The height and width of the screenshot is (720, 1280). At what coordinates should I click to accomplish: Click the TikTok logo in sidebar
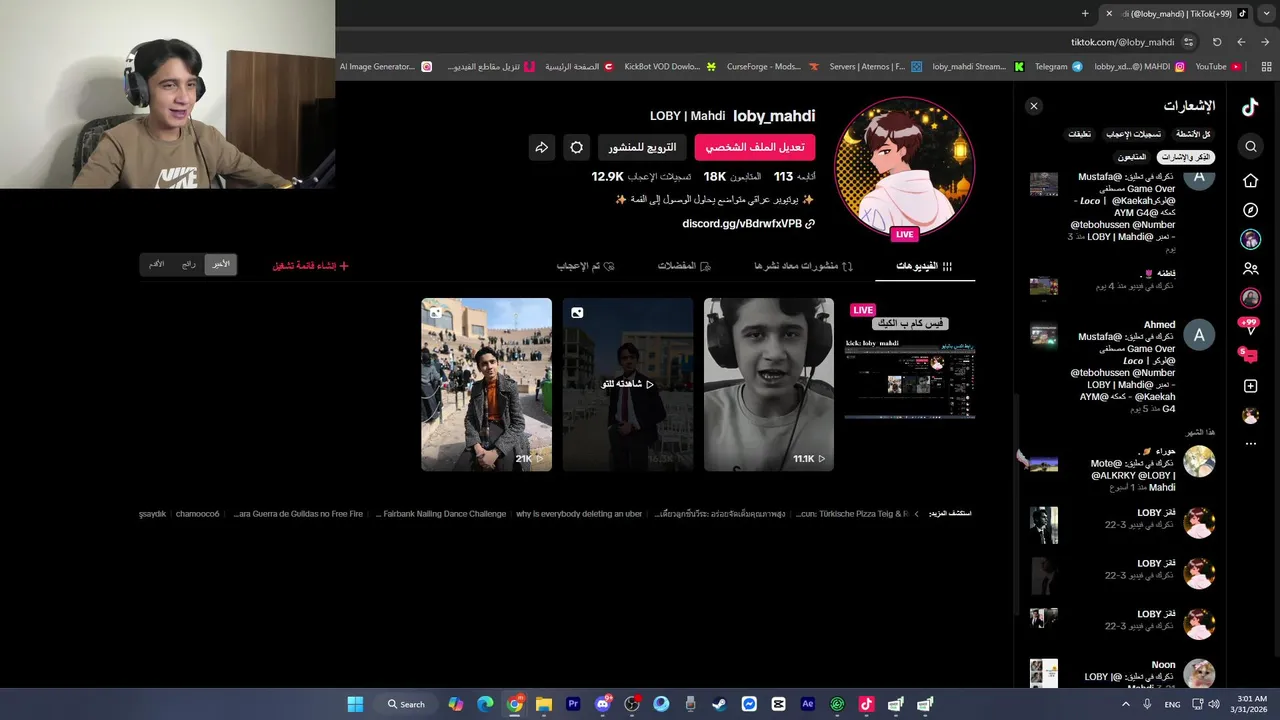[1250, 107]
